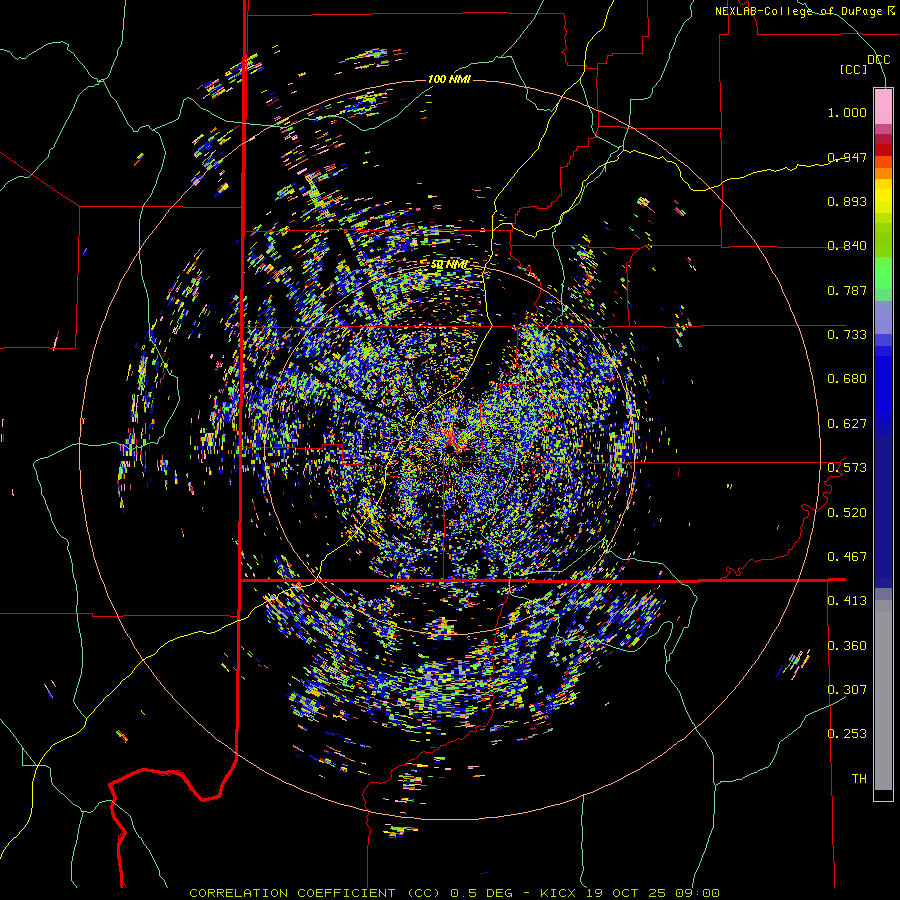
Task: Click the 0.627 scale value
Action: tap(847, 424)
